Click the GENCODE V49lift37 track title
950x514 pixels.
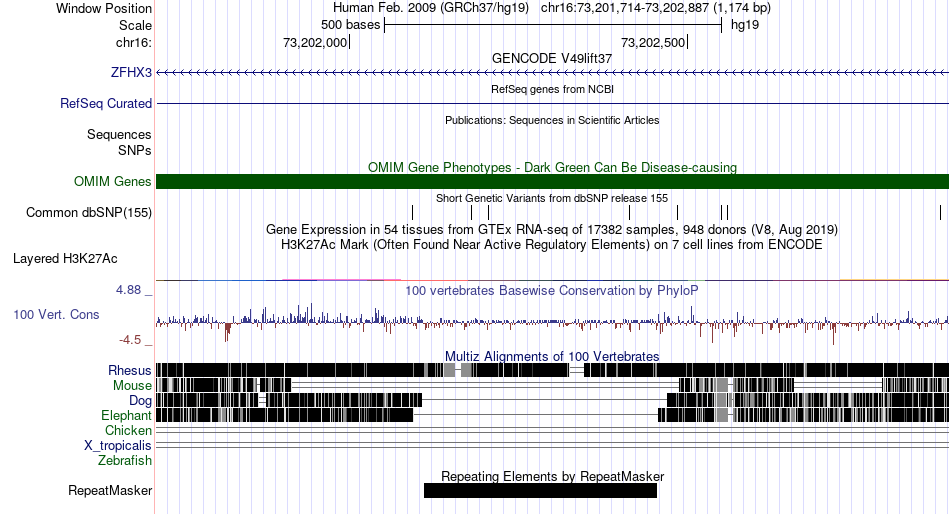click(552, 58)
